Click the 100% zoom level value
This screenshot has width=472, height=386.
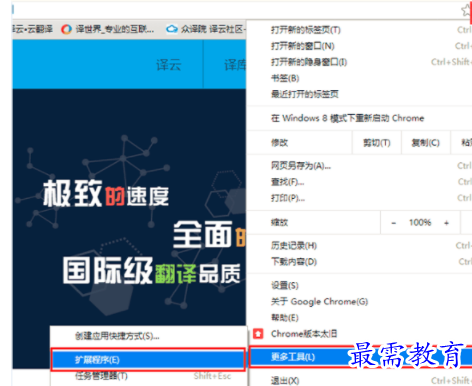click(420, 222)
